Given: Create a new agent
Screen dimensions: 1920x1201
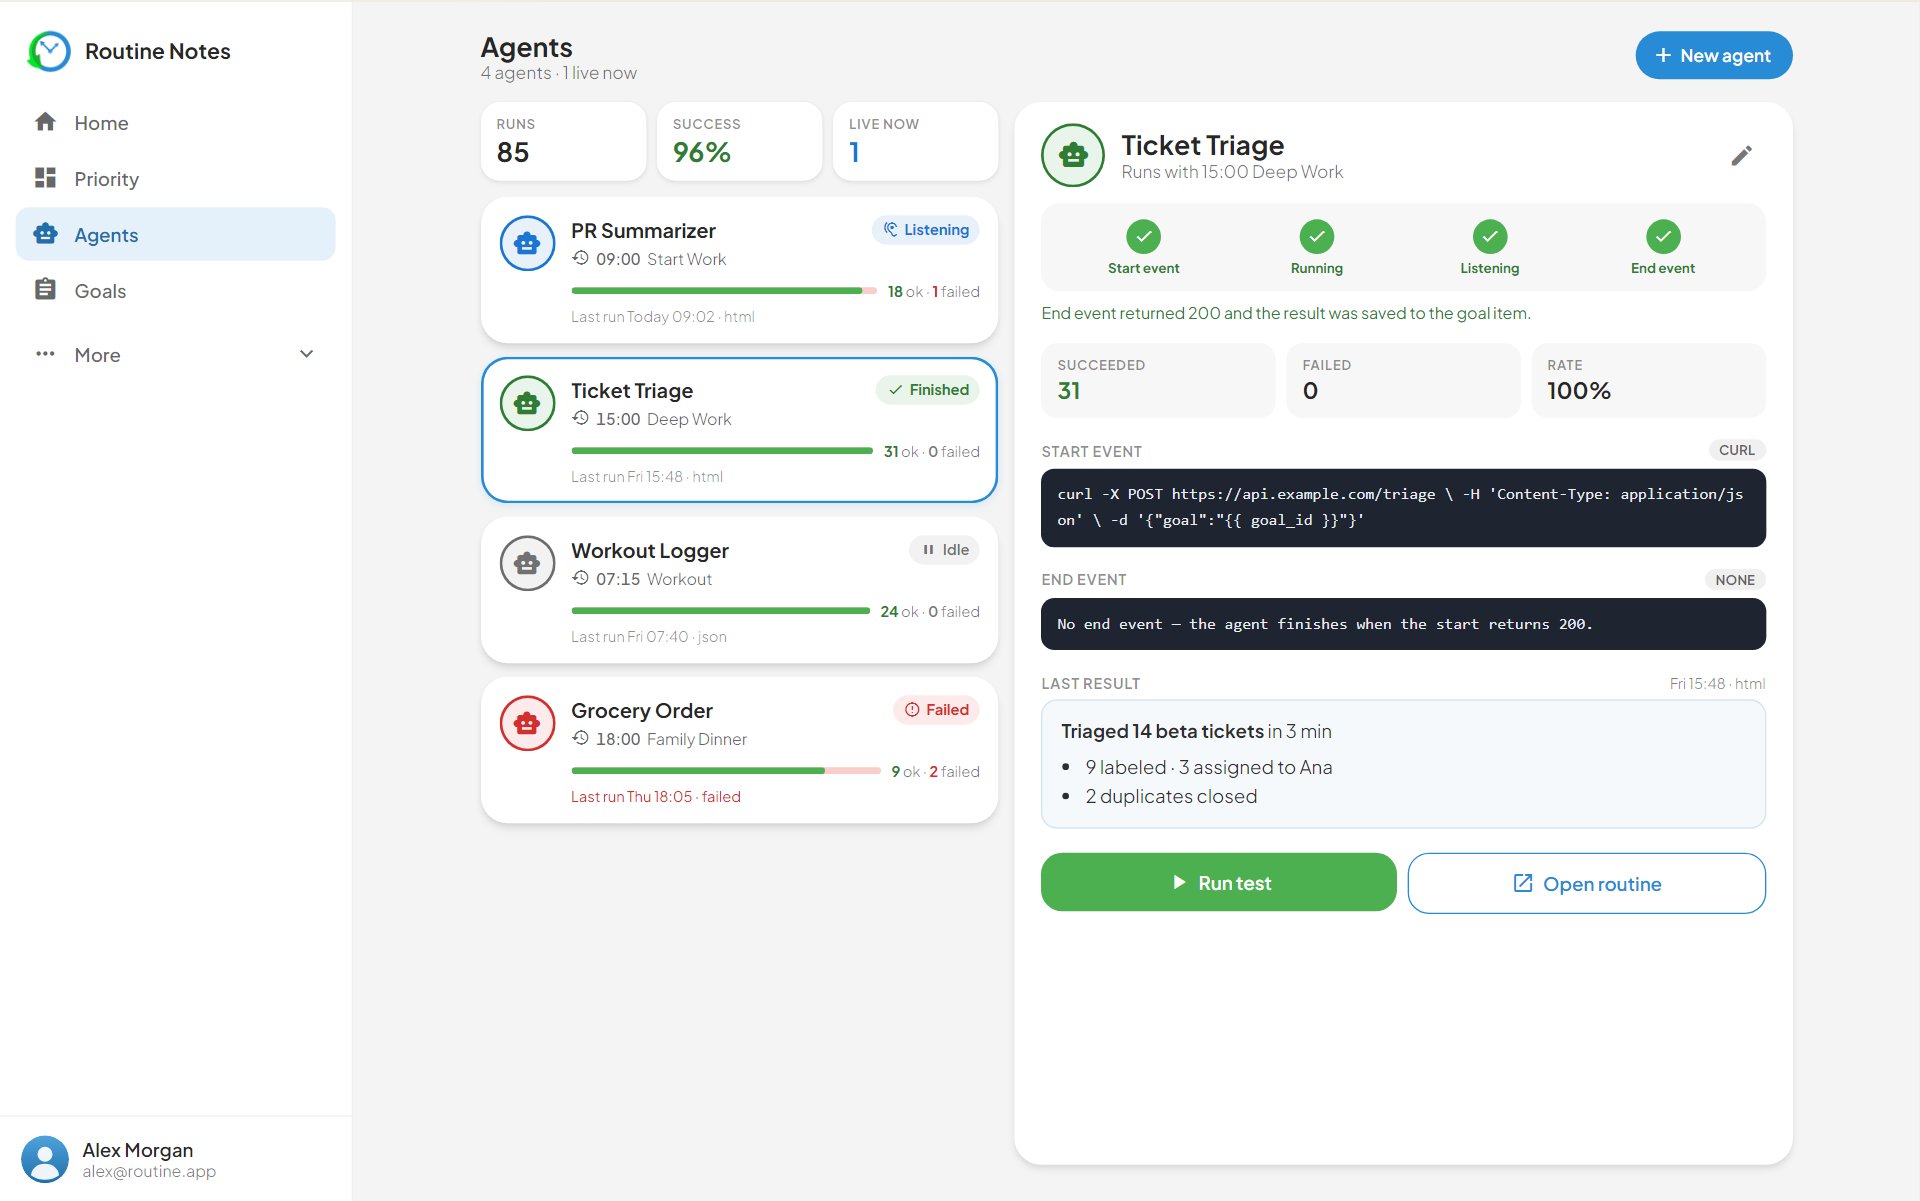Looking at the screenshot, I should (x=1713, y=56).
